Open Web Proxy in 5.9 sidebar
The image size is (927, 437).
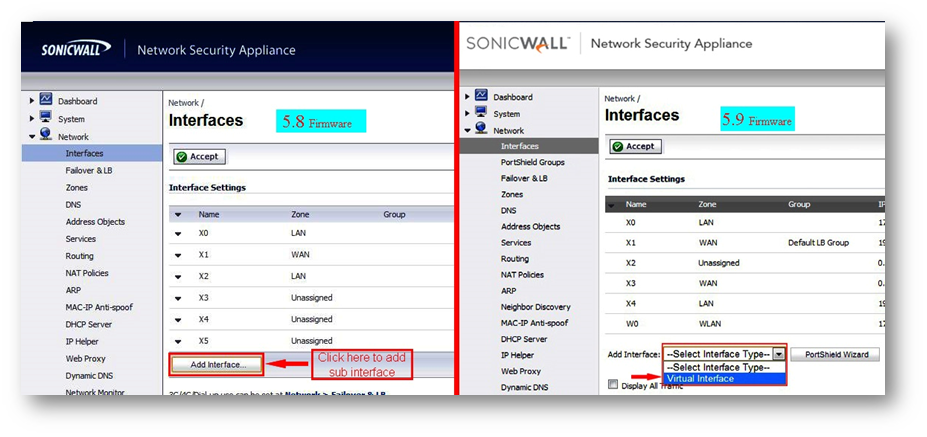point(520,371)
